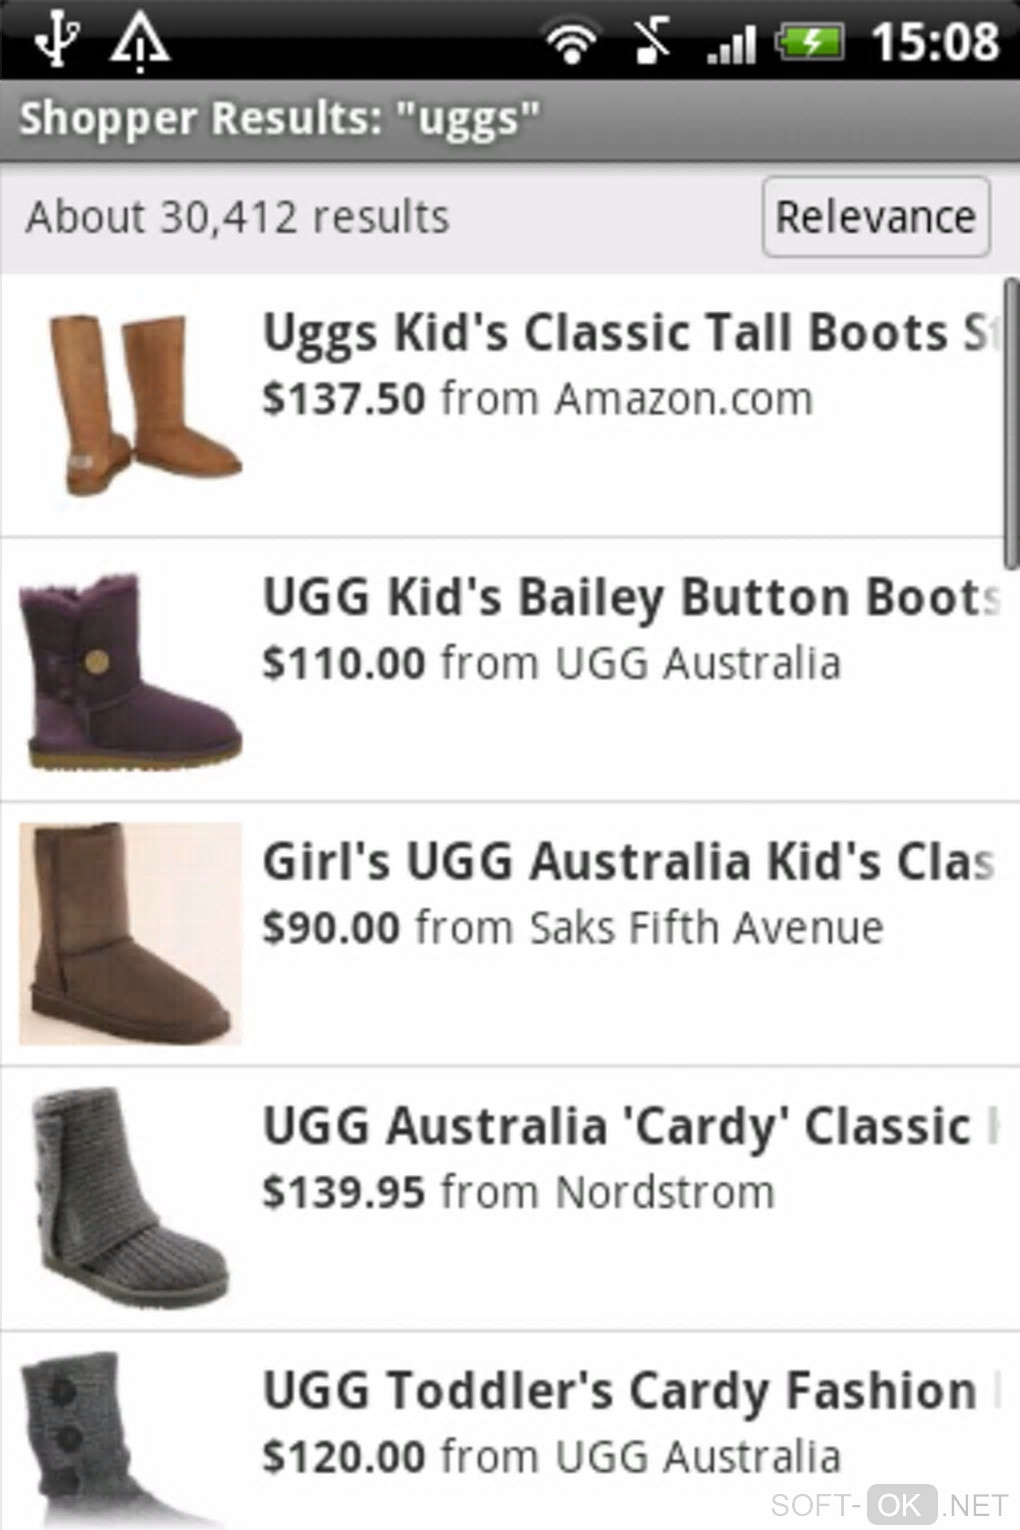Screen dimensions: 1020x1530
Task: Tap the Shopper Results "uggs" title bar
Action: (x=510, y=119)
